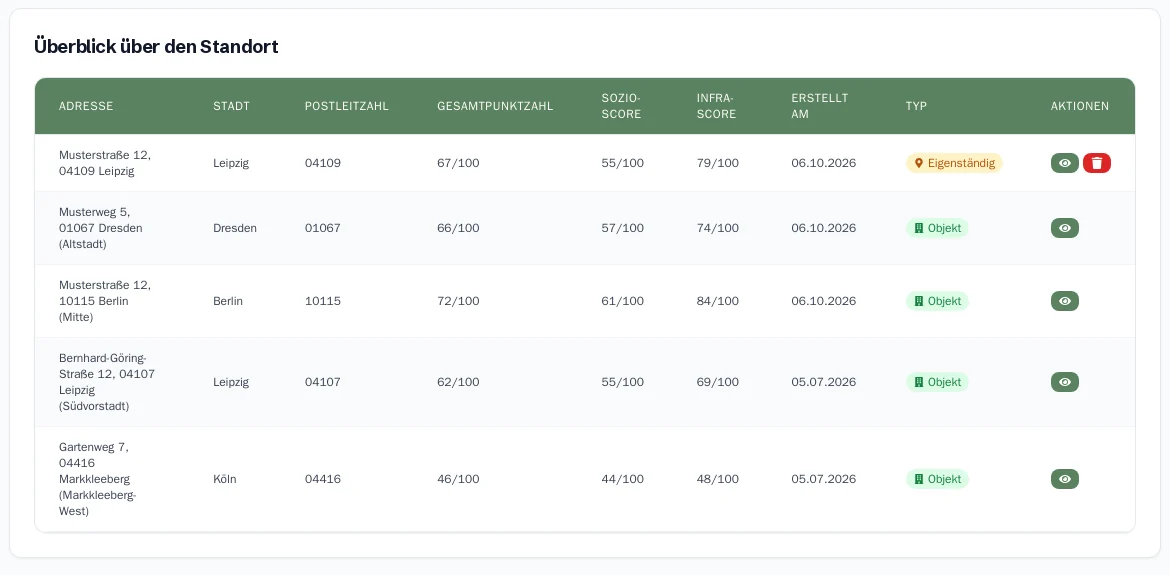
Task: Sort by the Postleitzahl column header
Action: (347, 106)
